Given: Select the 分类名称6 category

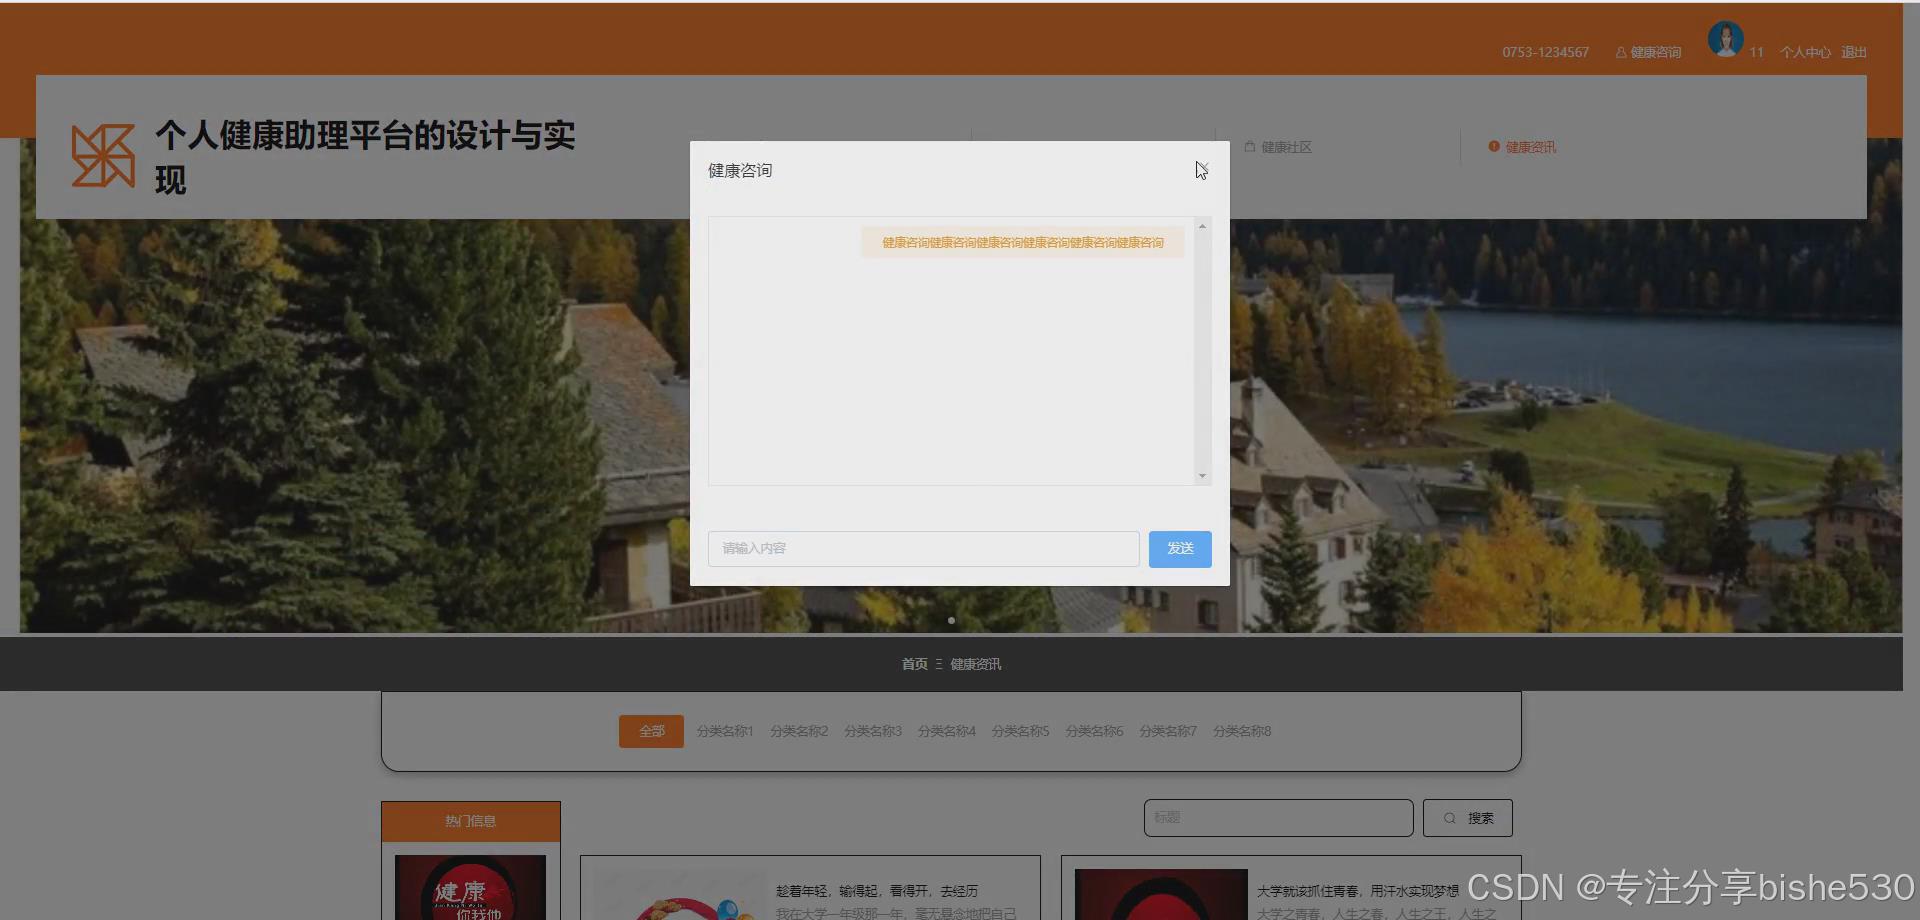Looking at the screenshot, I should [1095, 731].
